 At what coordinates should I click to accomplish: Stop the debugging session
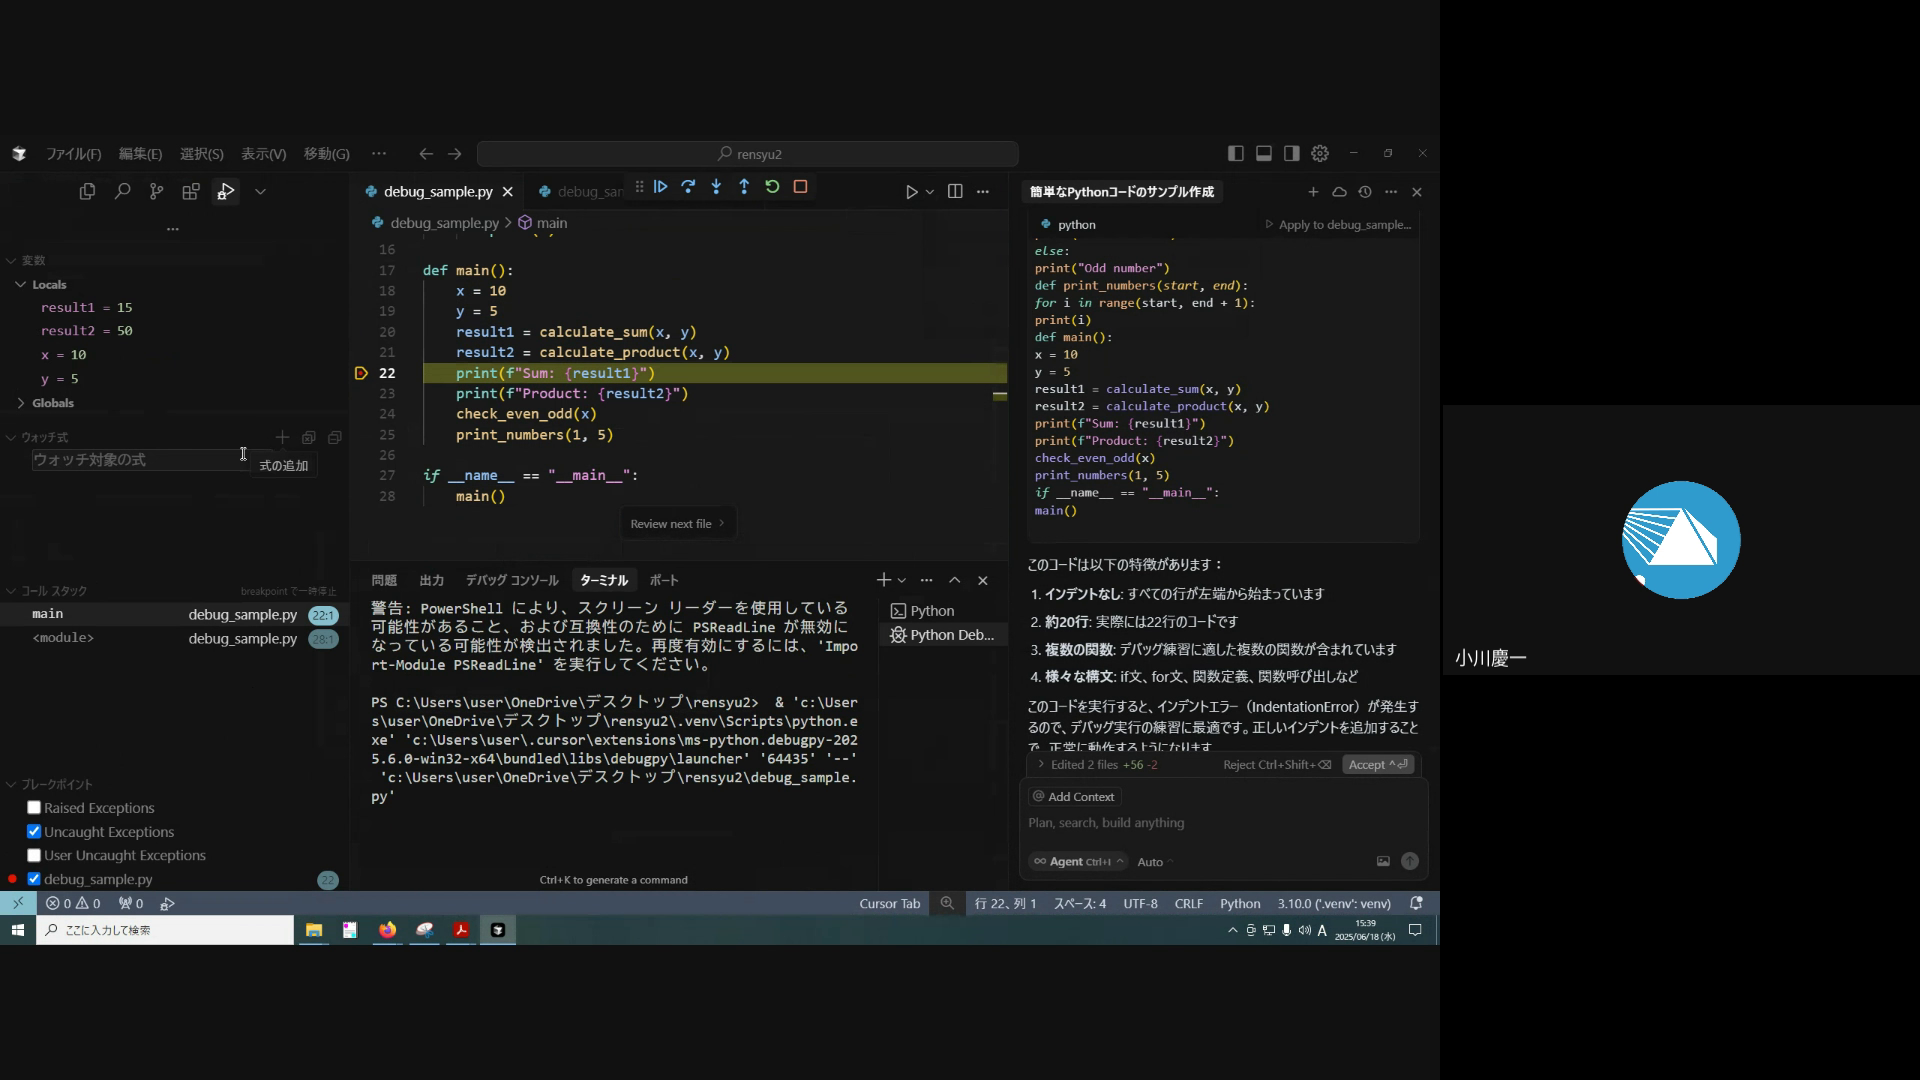[800, 187]
